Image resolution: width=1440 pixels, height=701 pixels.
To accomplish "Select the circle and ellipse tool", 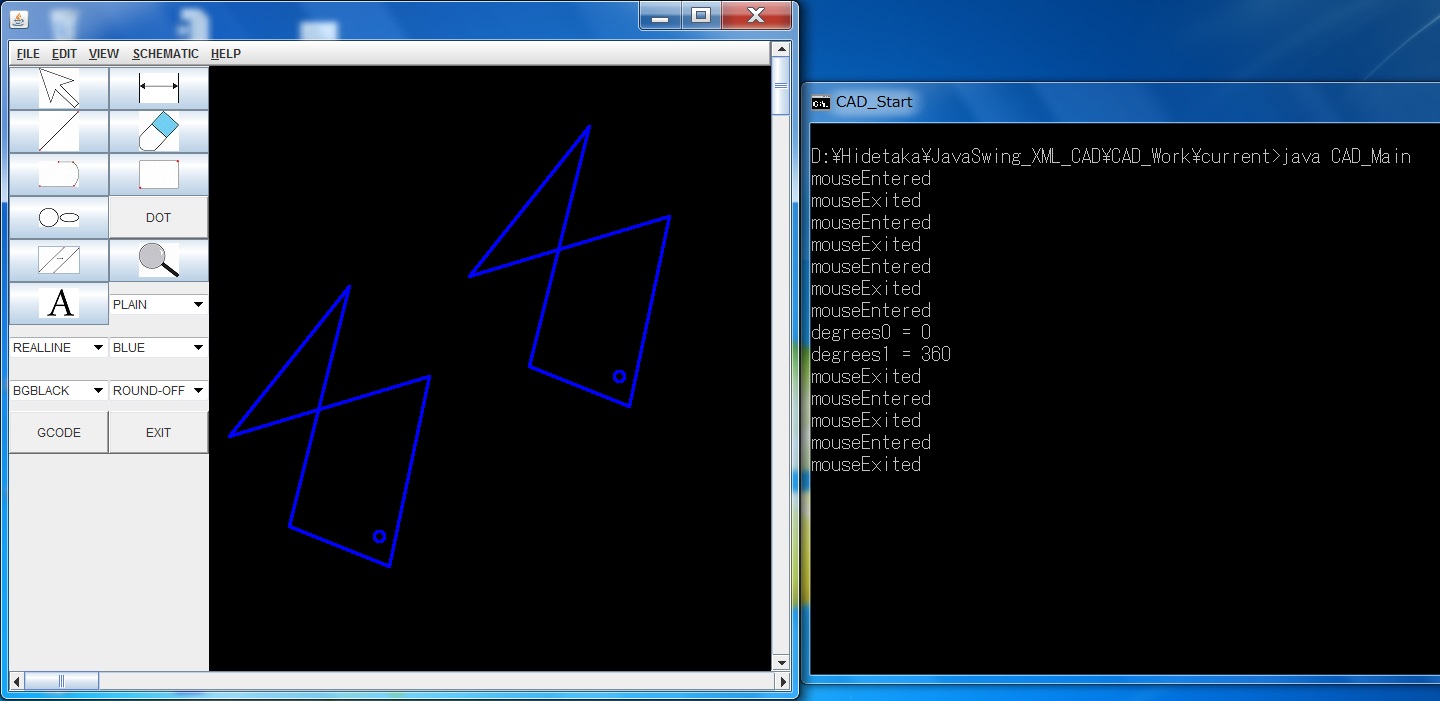I will (59, 217).
